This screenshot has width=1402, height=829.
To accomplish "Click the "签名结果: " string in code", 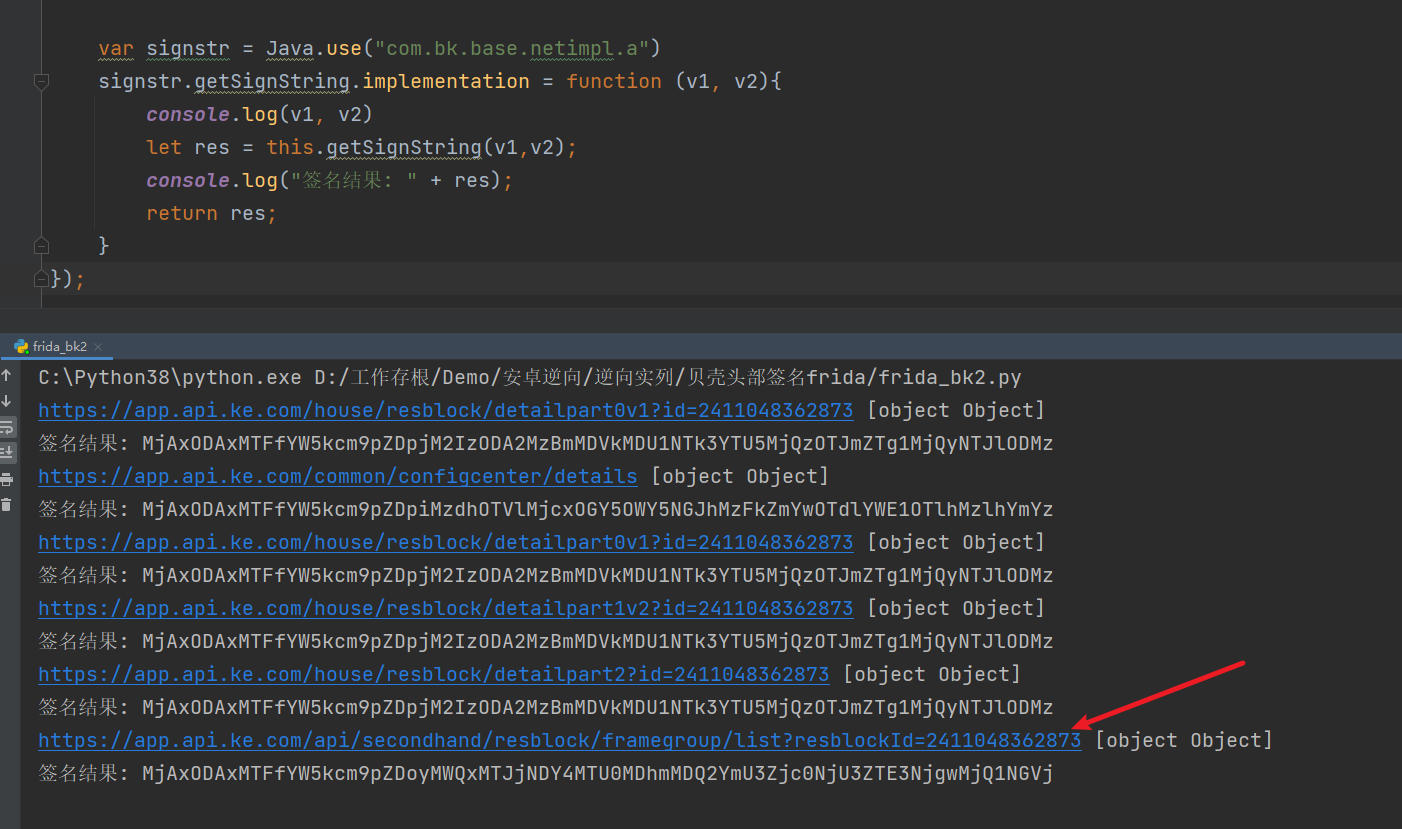I will coord(354,180).
